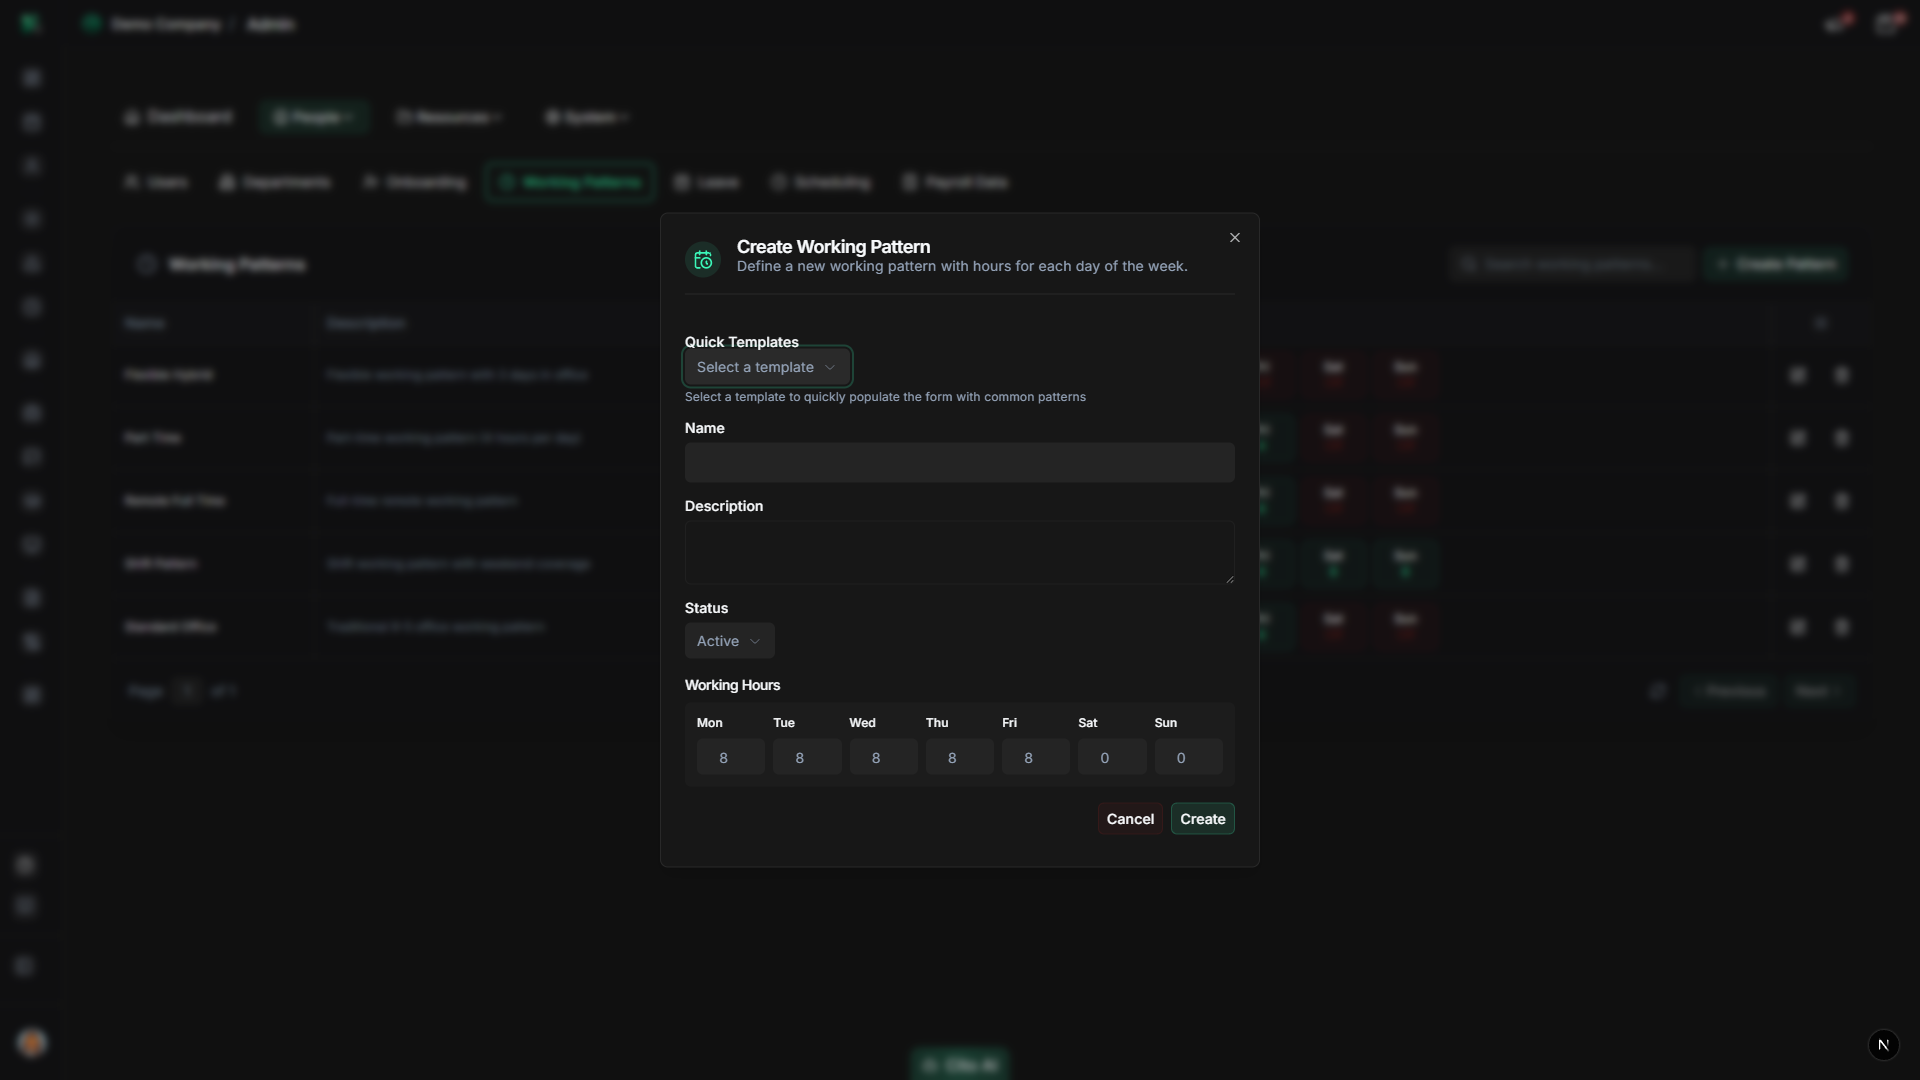1920x1080 pixels.
Task: Click the search magnifier icon in the patterns search bar
Action: (1468, 263)
